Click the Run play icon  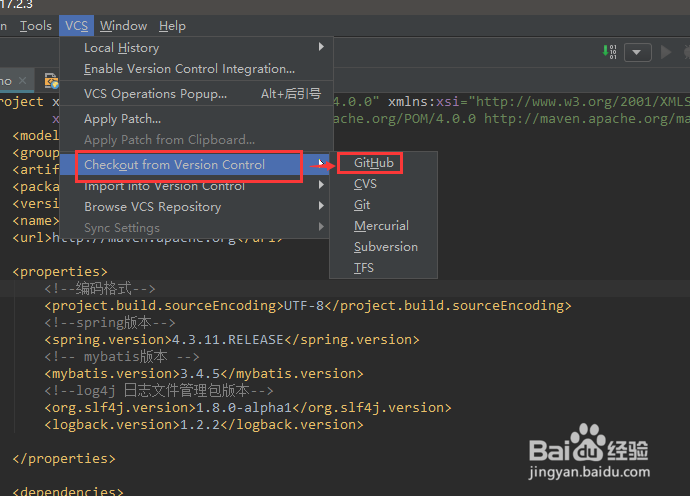[x=666, y=52]
